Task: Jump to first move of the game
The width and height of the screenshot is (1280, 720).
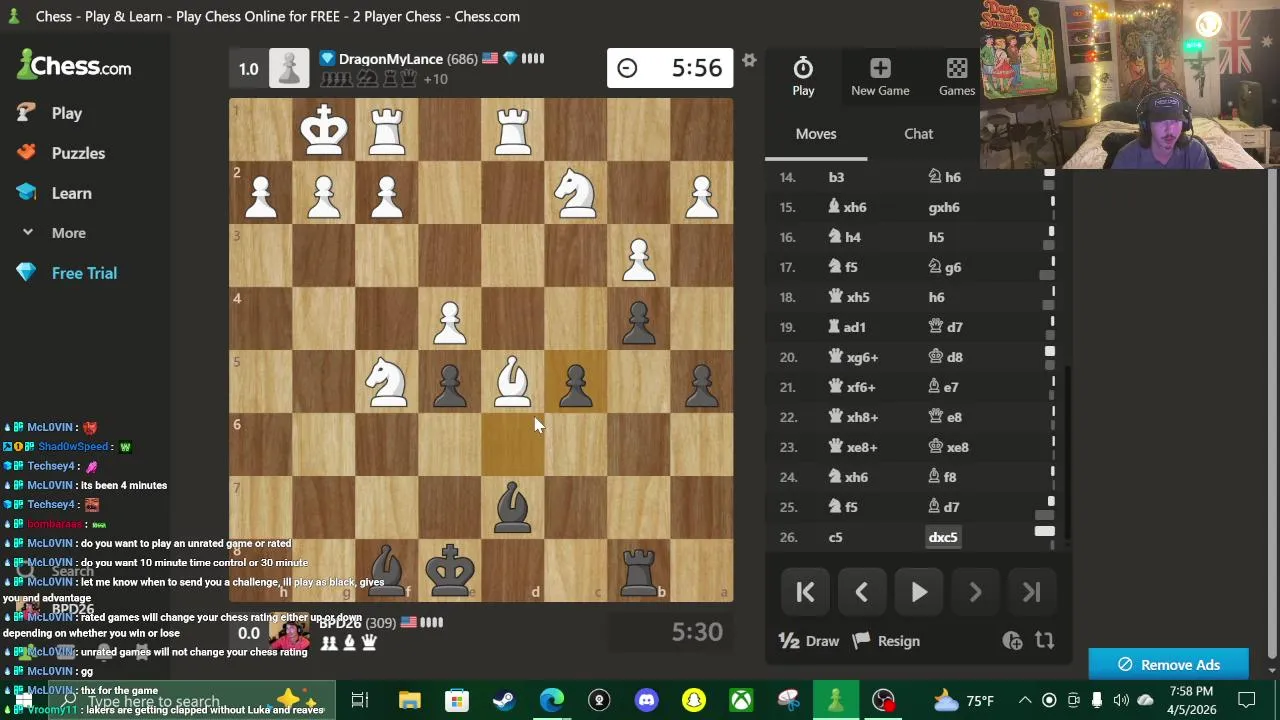Action: point(805,592)
